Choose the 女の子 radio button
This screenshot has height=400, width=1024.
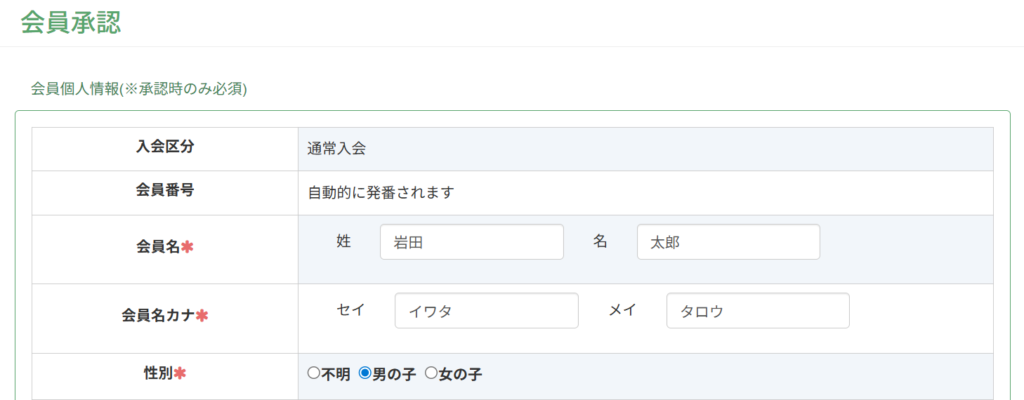[x=431, y=373]
